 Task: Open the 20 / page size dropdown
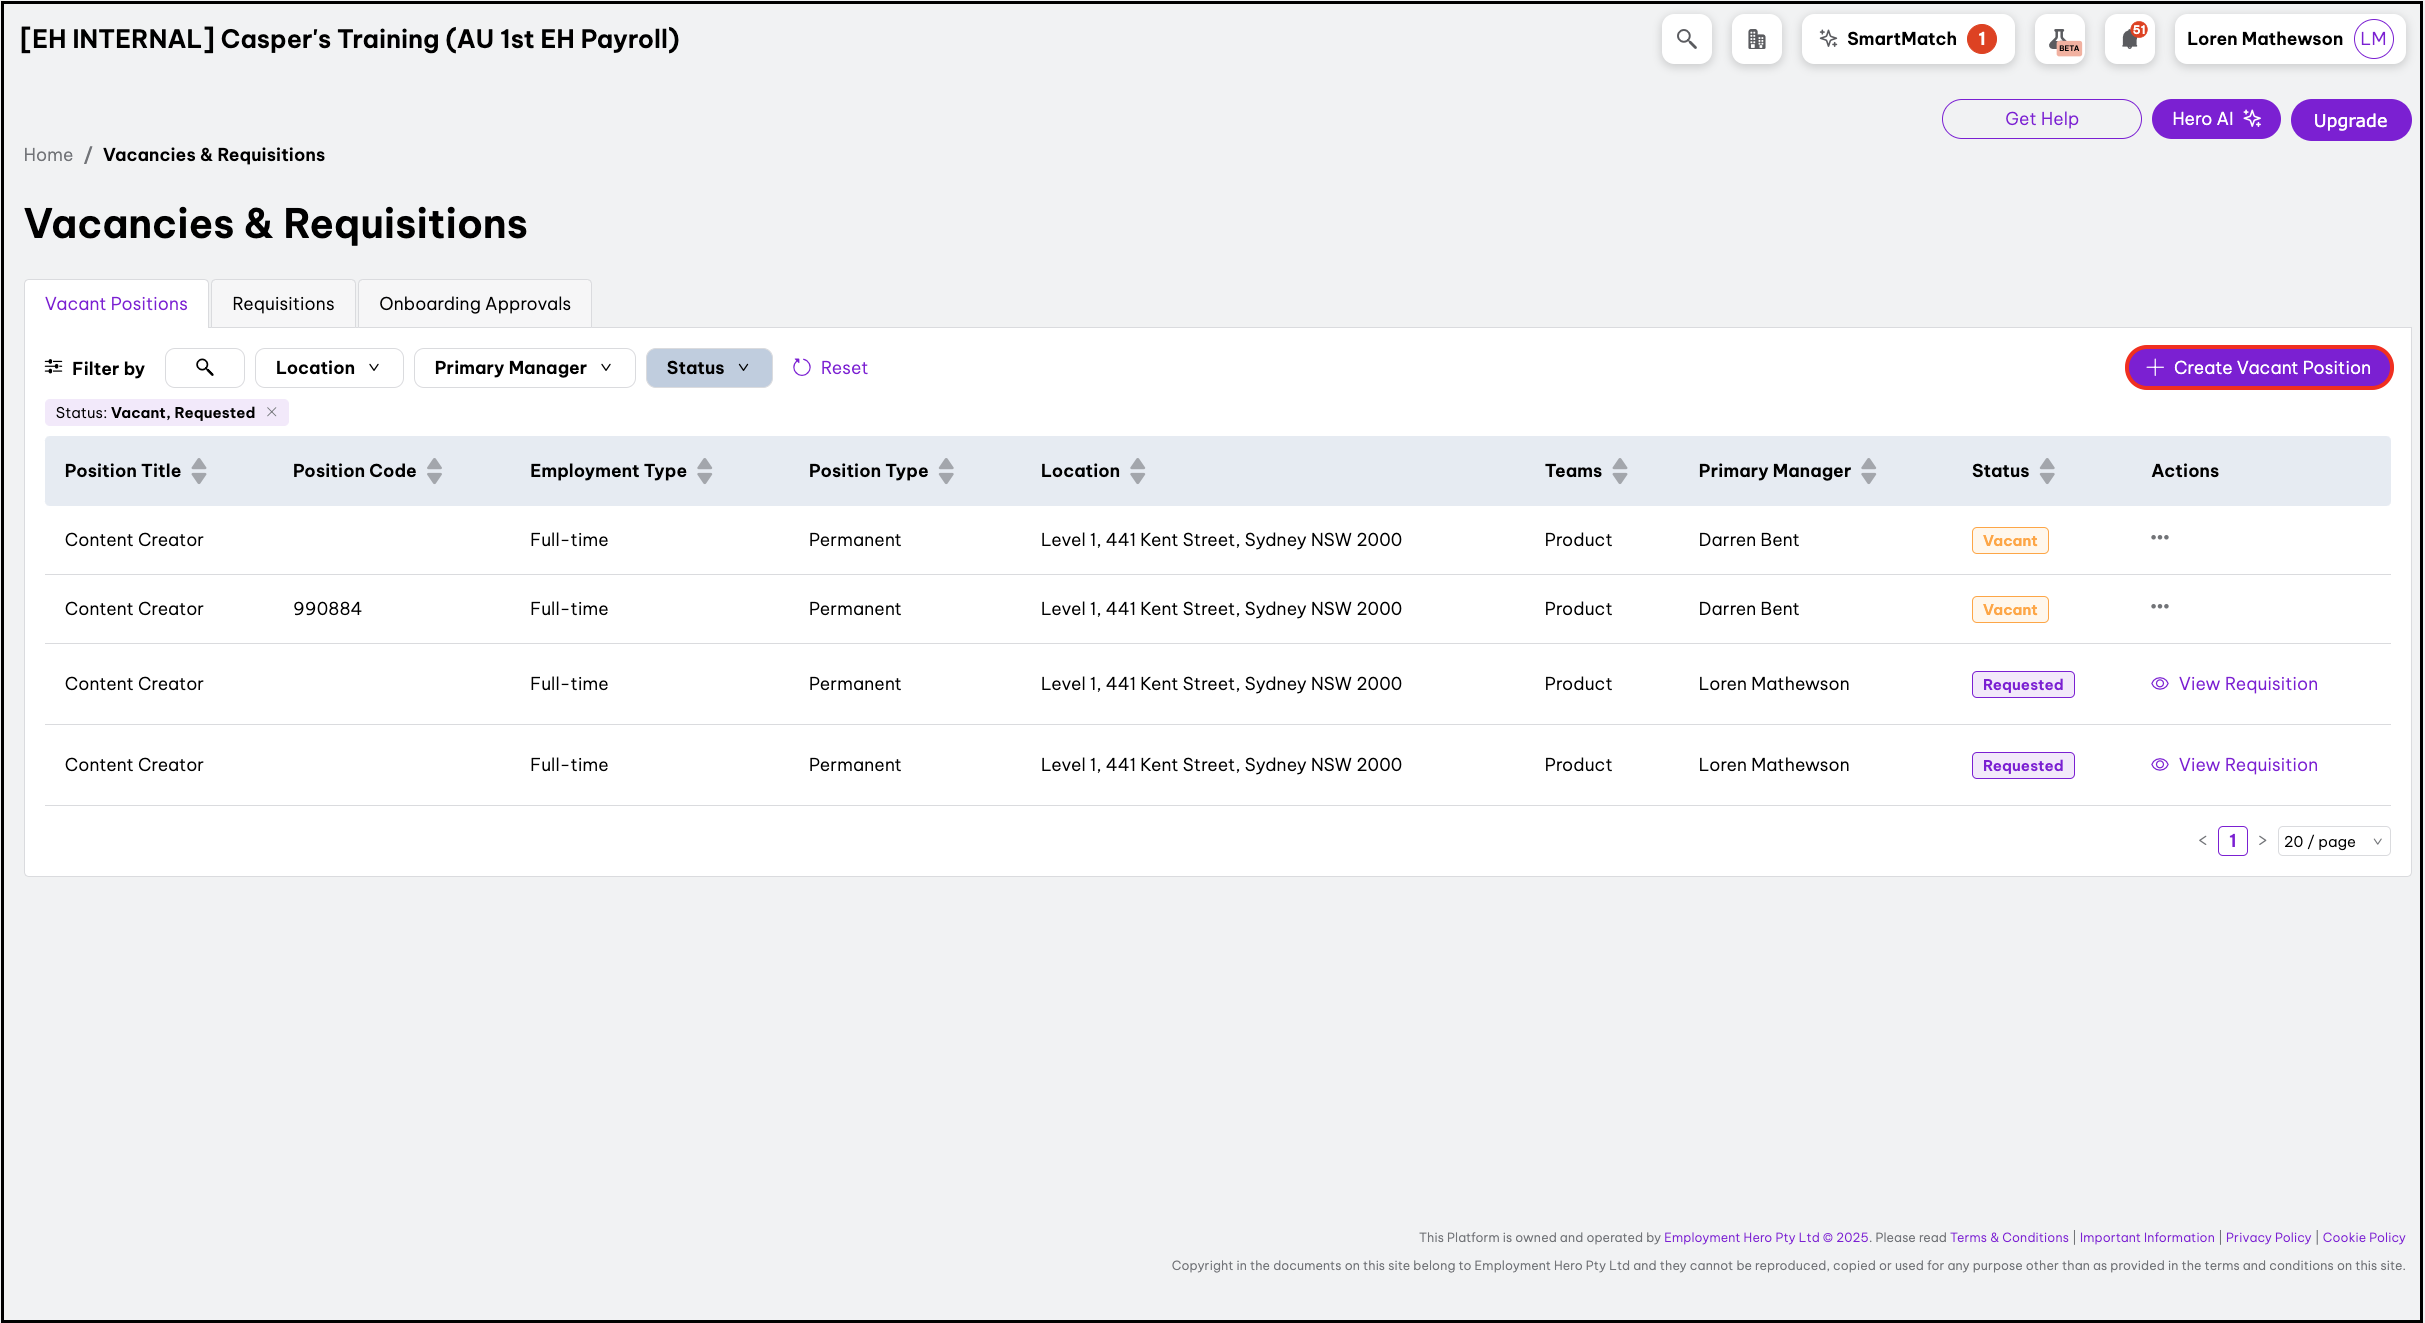(x=2333, y=842)
